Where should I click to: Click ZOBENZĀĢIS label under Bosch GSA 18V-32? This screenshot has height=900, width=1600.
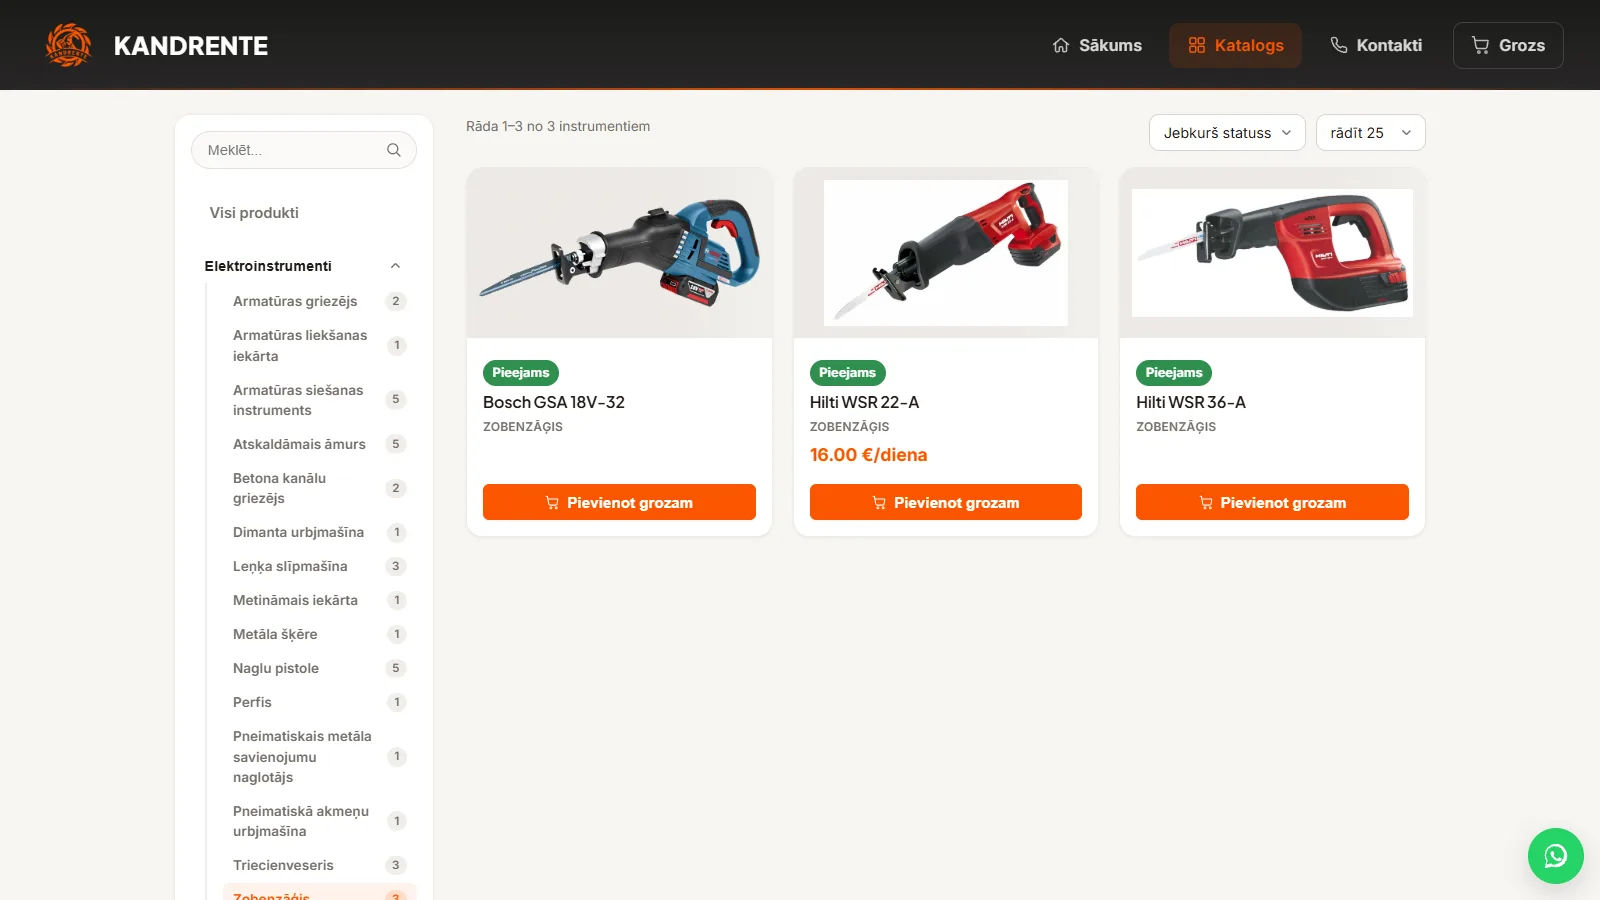(523, 427)
